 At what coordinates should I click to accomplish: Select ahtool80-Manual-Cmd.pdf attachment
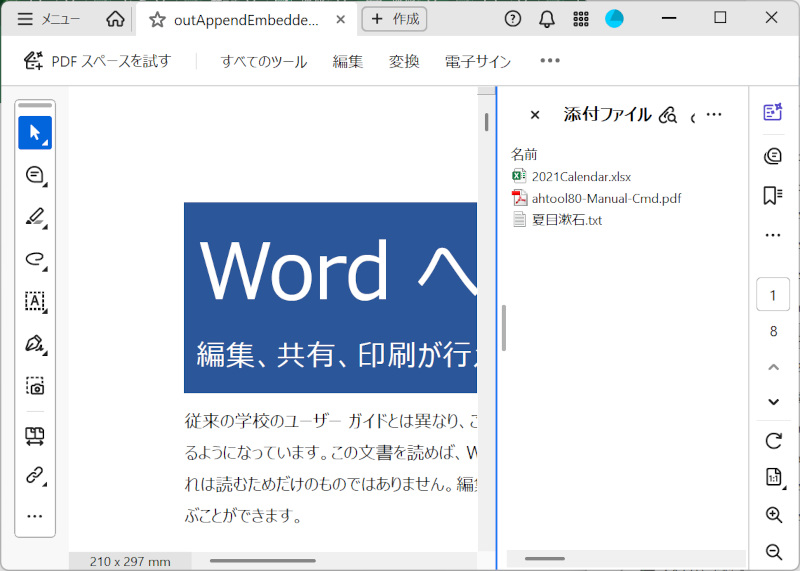[x=596, y=198]
